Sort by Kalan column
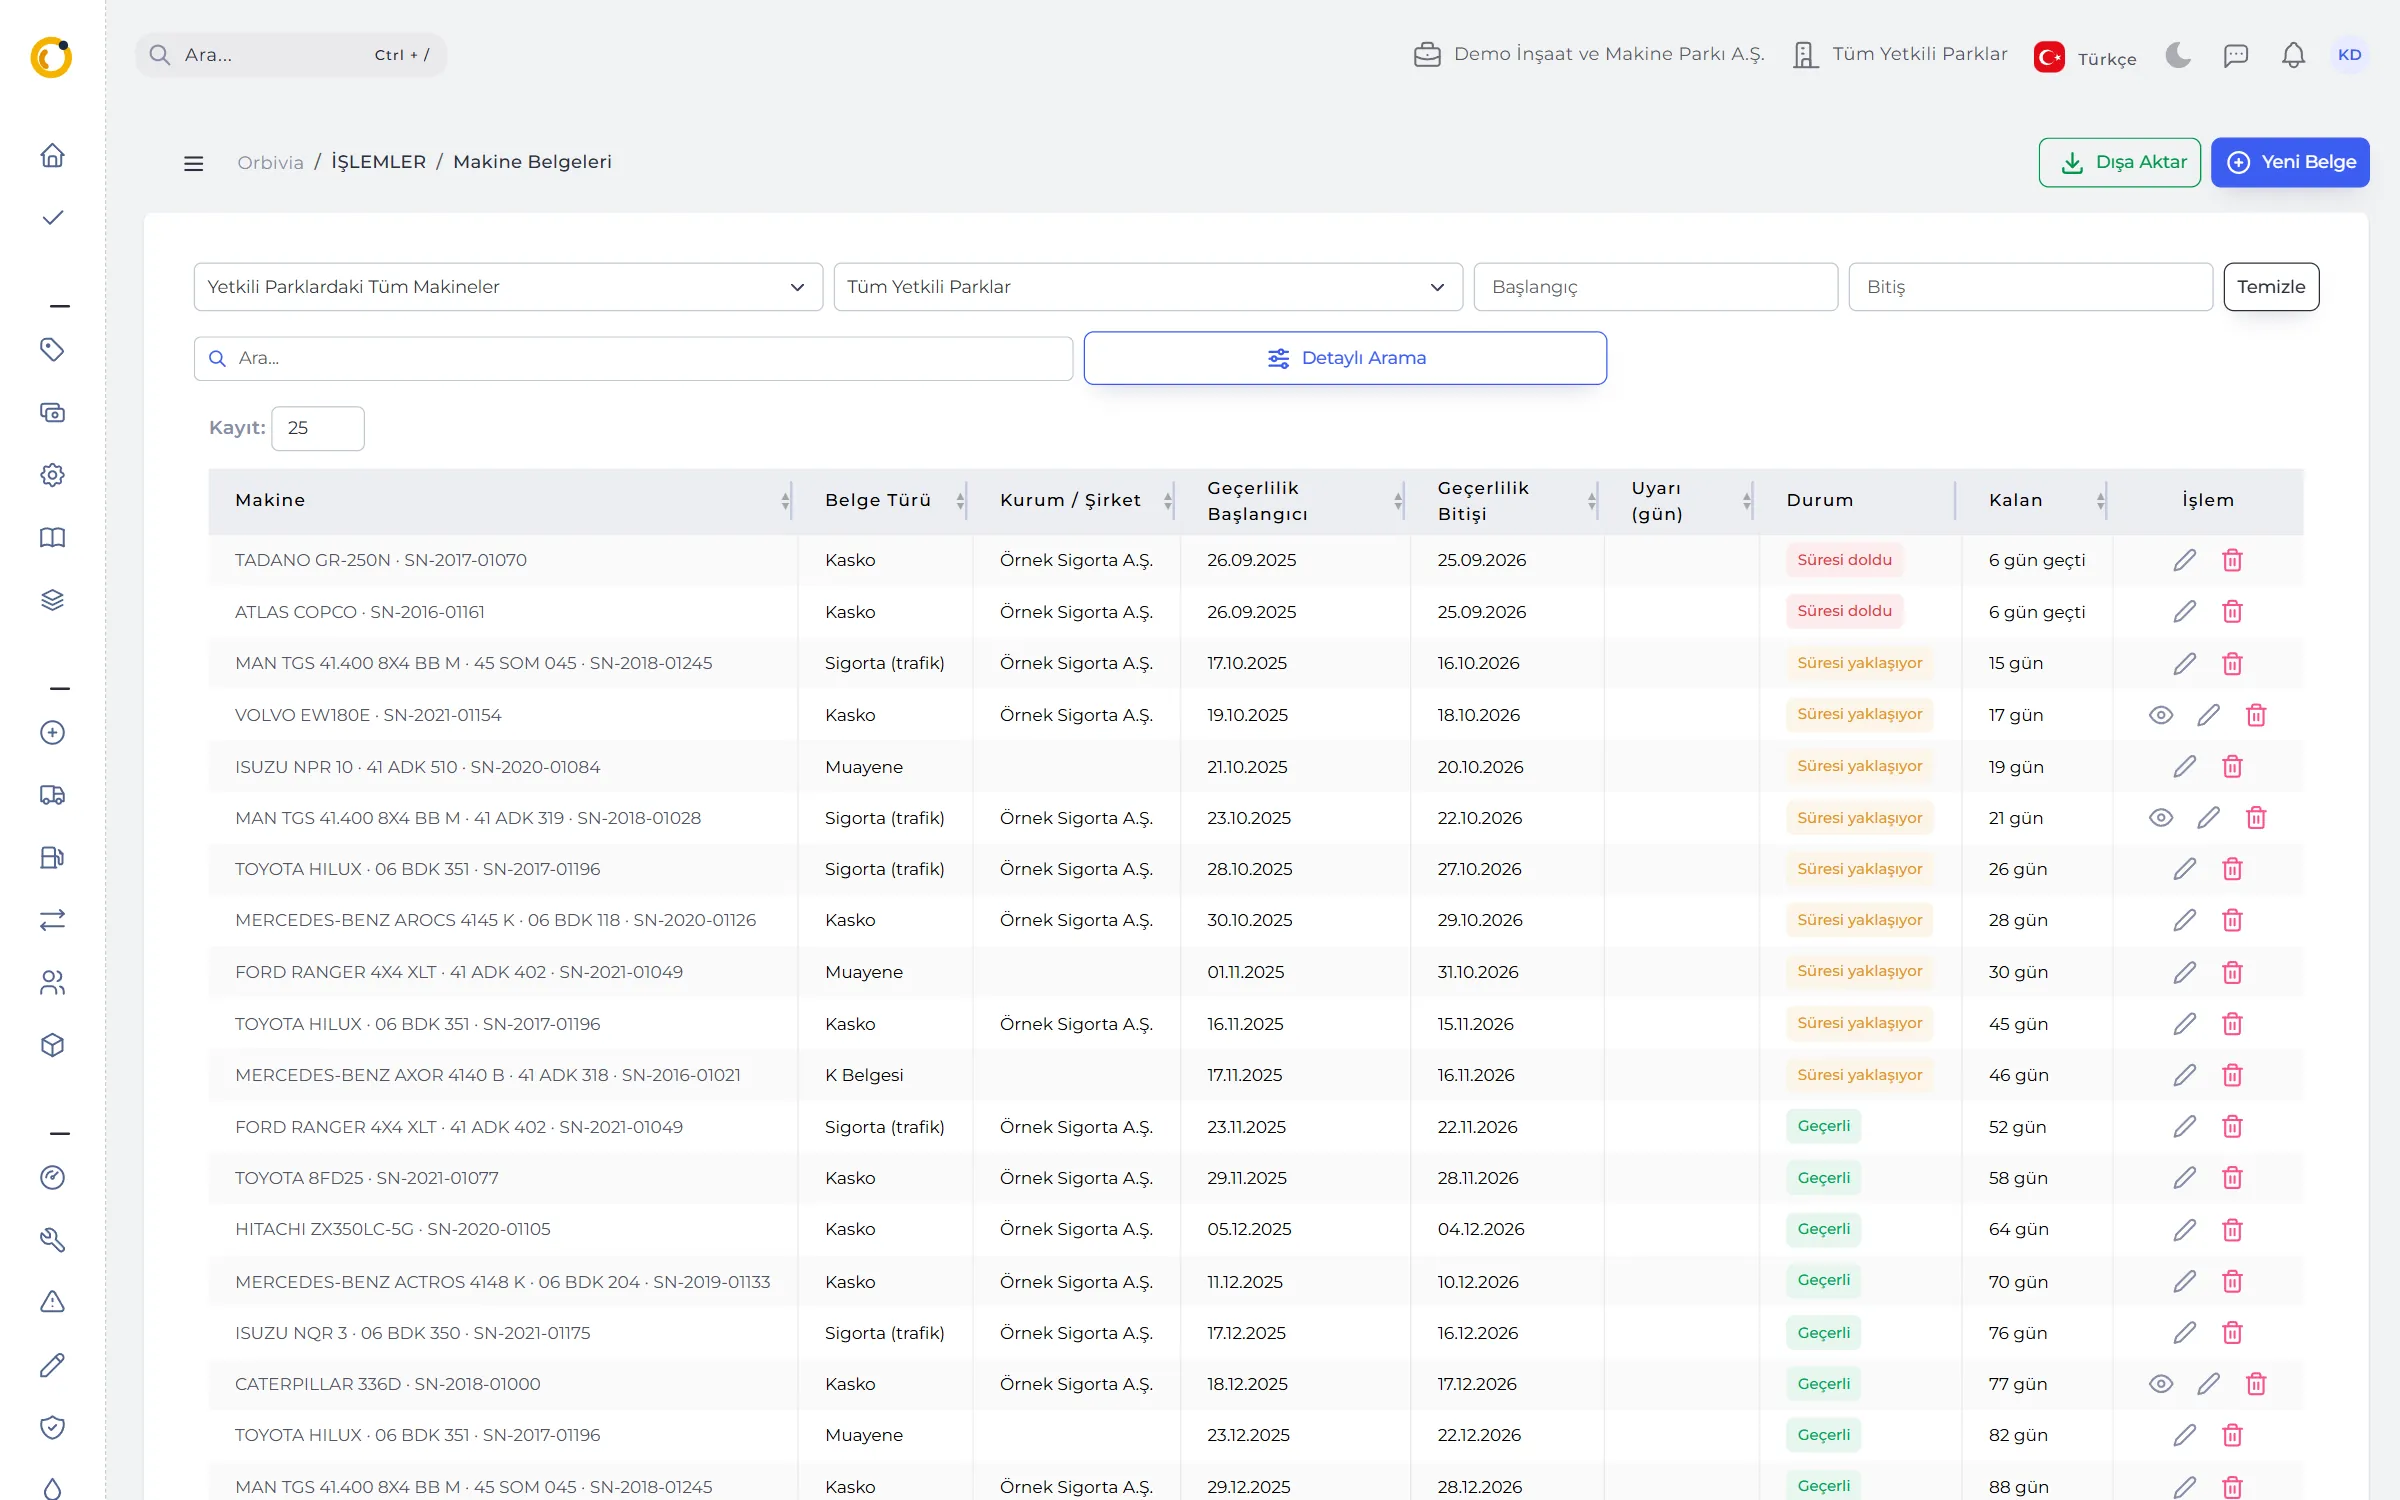Viewport: 2400px width, 1500px height. tap(2038, 500)
